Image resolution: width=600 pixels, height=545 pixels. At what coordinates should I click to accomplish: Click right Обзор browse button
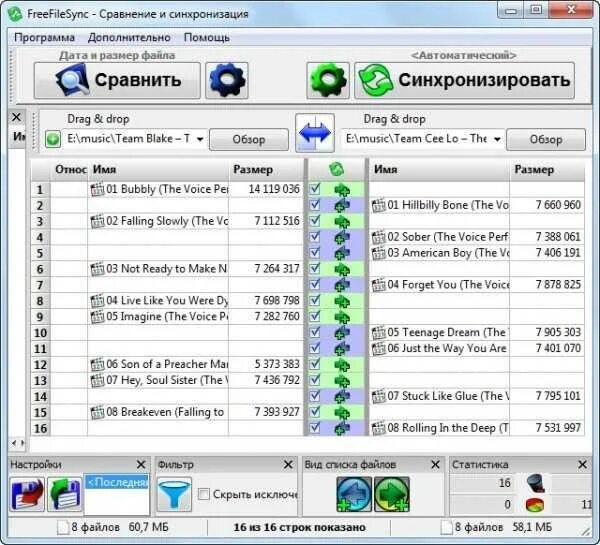[x=546, y=140]
